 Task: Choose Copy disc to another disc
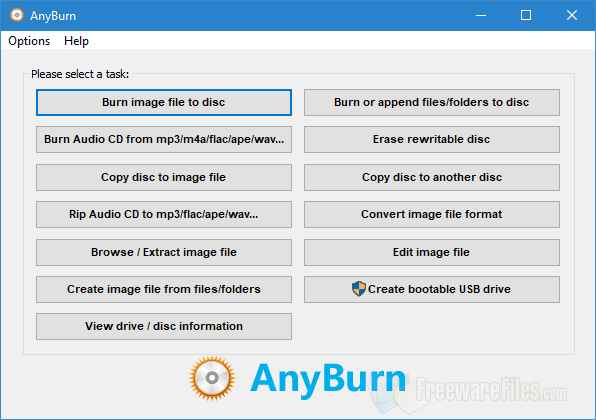(431, 177)
